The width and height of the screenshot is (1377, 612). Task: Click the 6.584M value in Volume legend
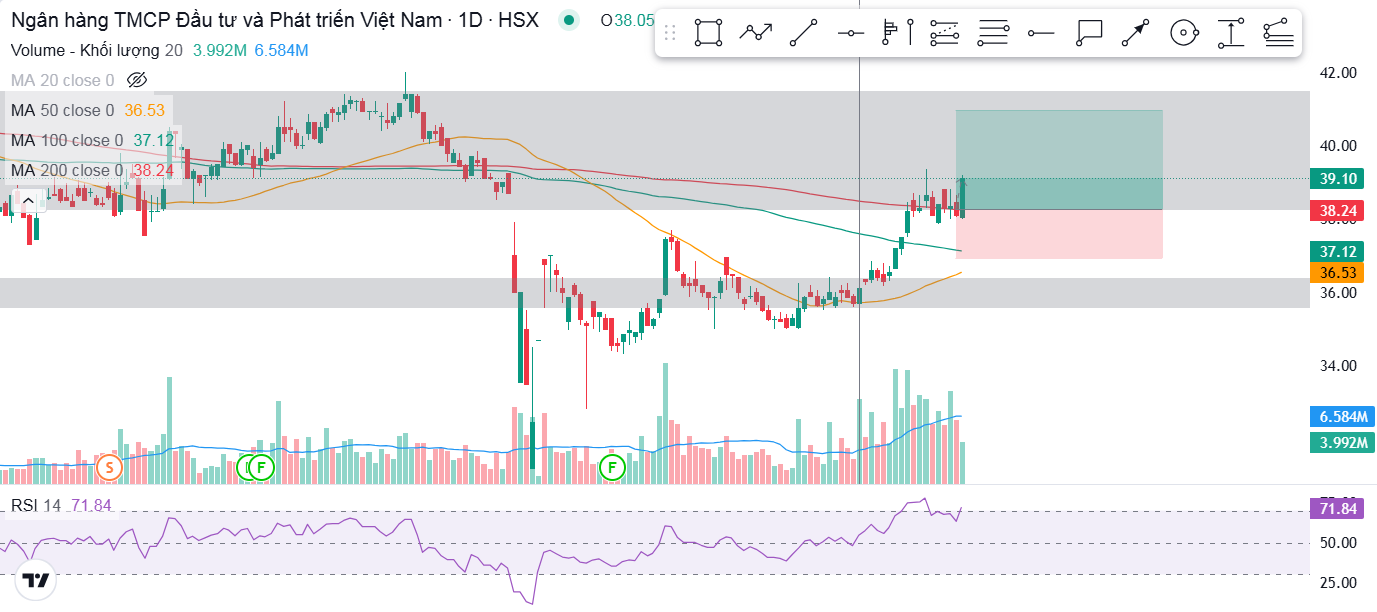pos(279,50)
